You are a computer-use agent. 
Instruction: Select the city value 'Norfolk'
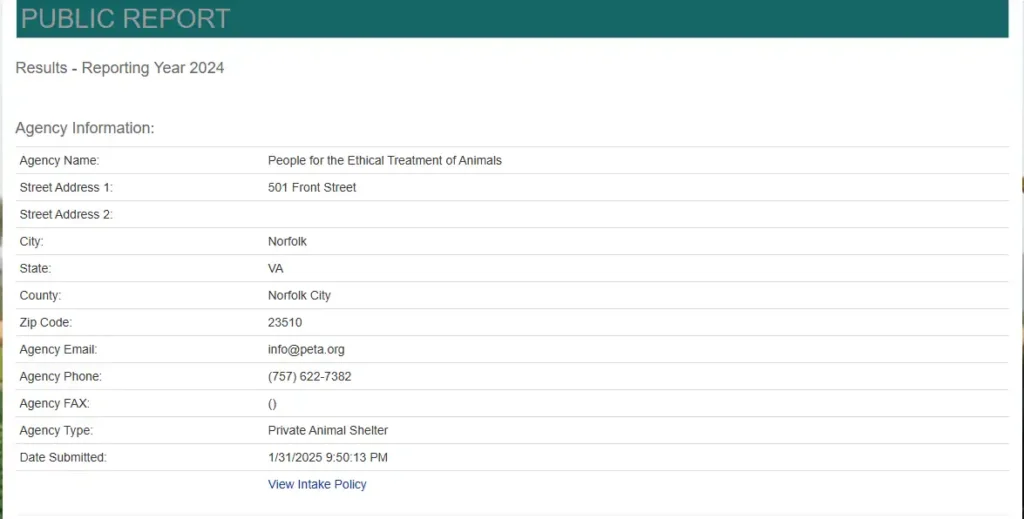click(x=287, y=242)
